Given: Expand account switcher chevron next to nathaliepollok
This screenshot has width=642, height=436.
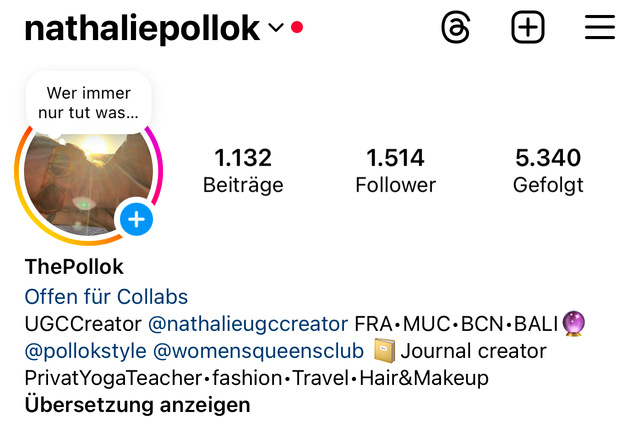Looking at the screenshot, I should (276, 27).
